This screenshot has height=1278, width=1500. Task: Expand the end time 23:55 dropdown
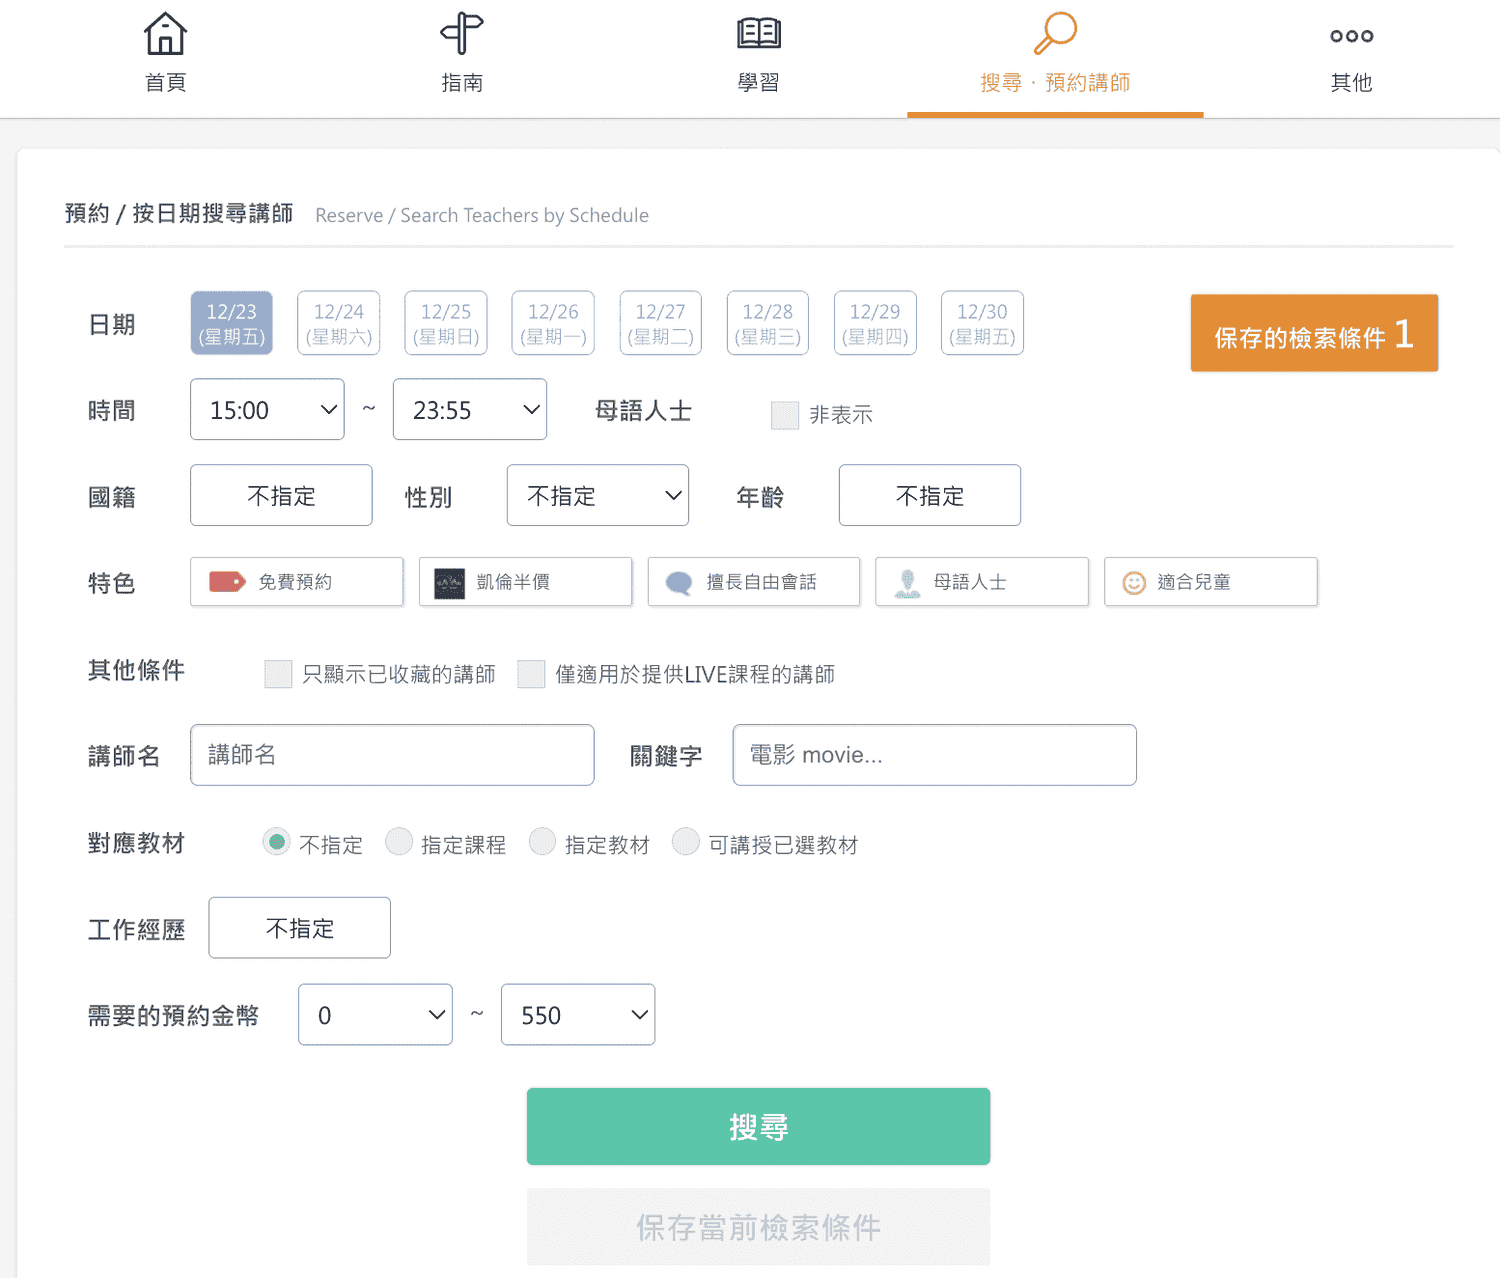point(470,409)
